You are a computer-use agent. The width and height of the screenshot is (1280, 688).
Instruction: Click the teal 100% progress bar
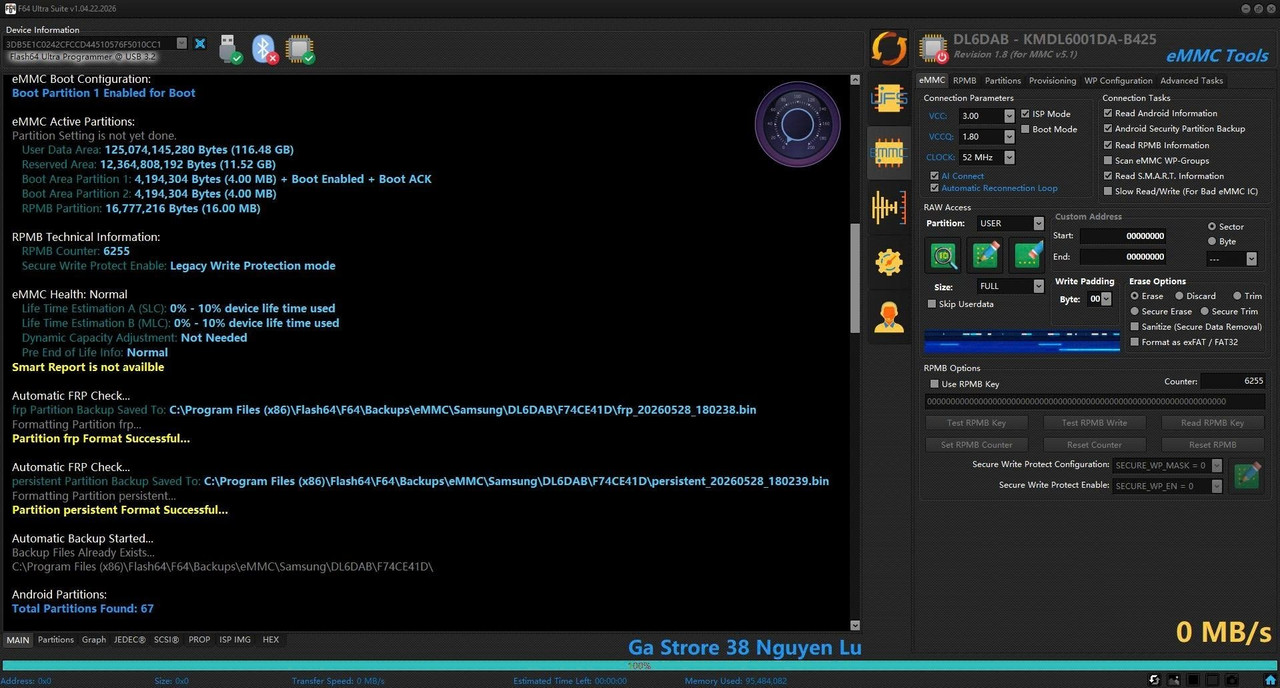(x=640, y=665)
